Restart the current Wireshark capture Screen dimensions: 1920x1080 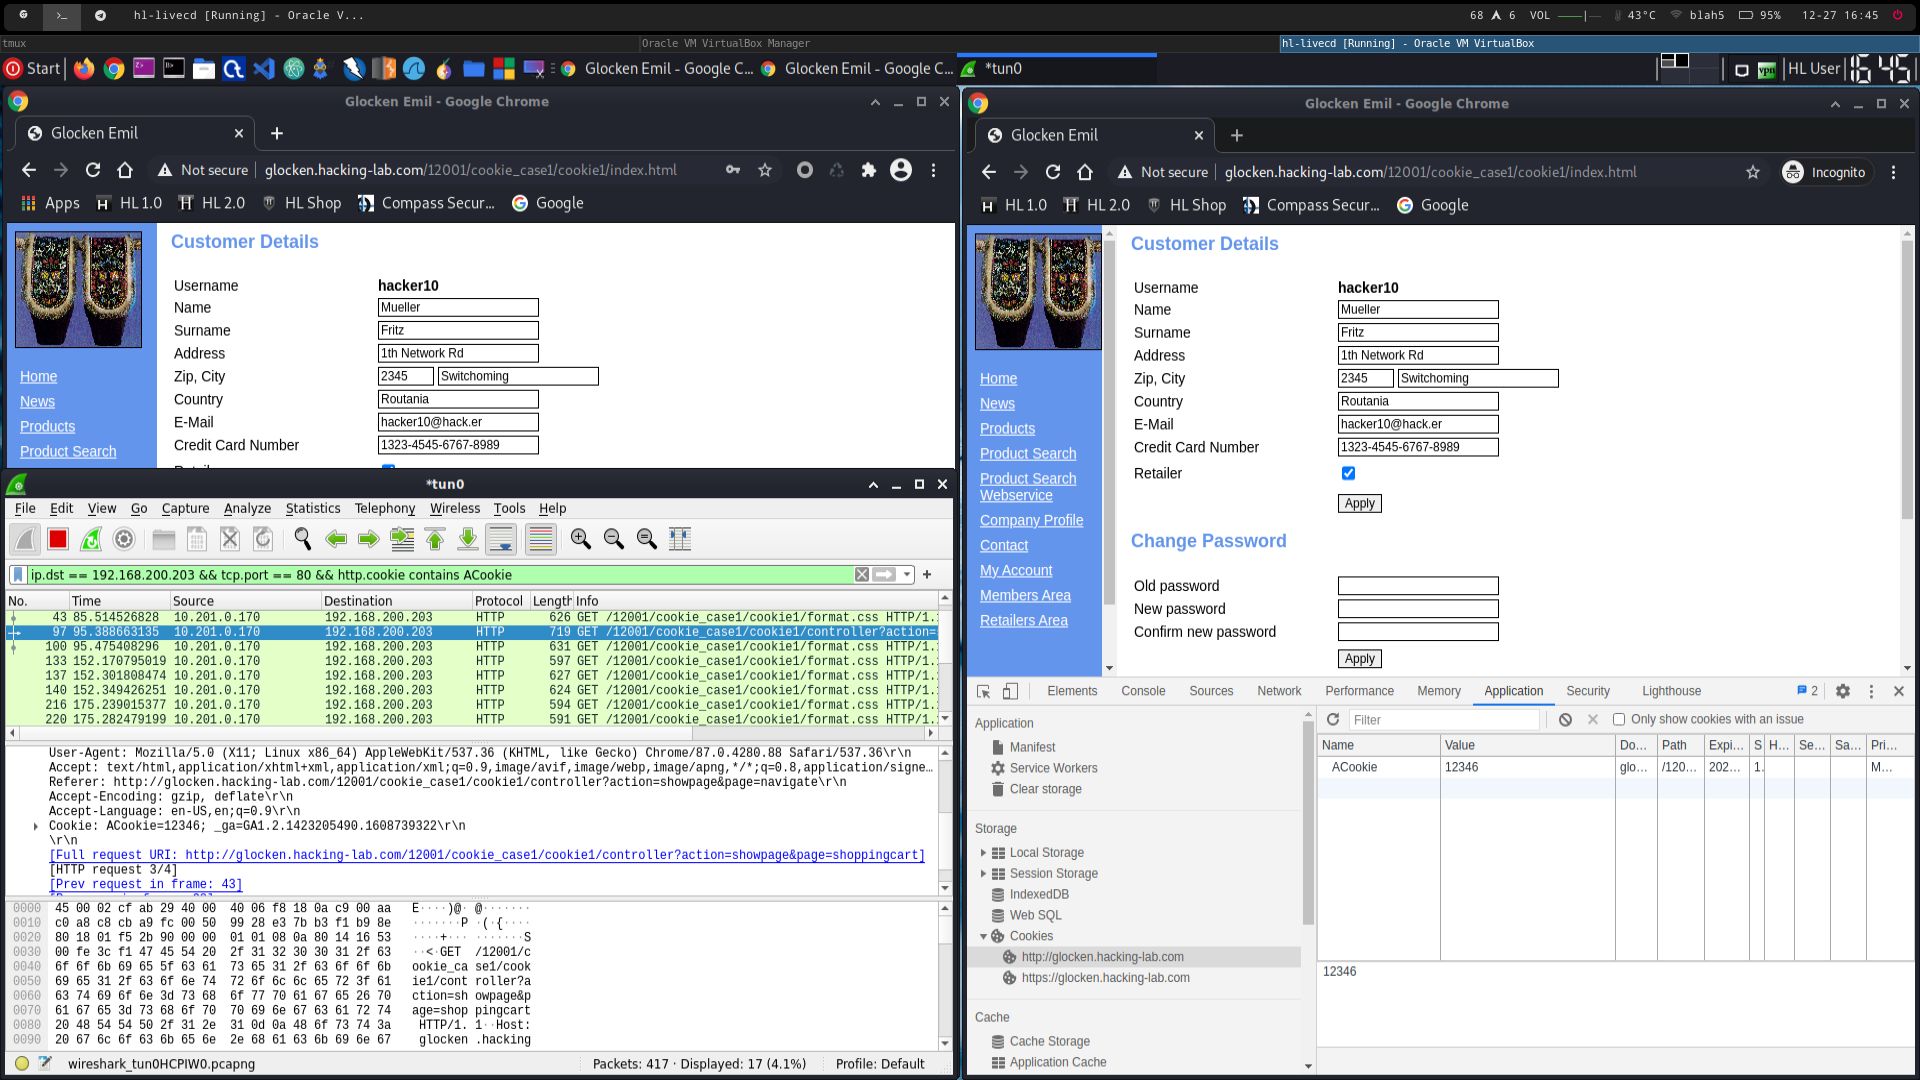[91, 540]
